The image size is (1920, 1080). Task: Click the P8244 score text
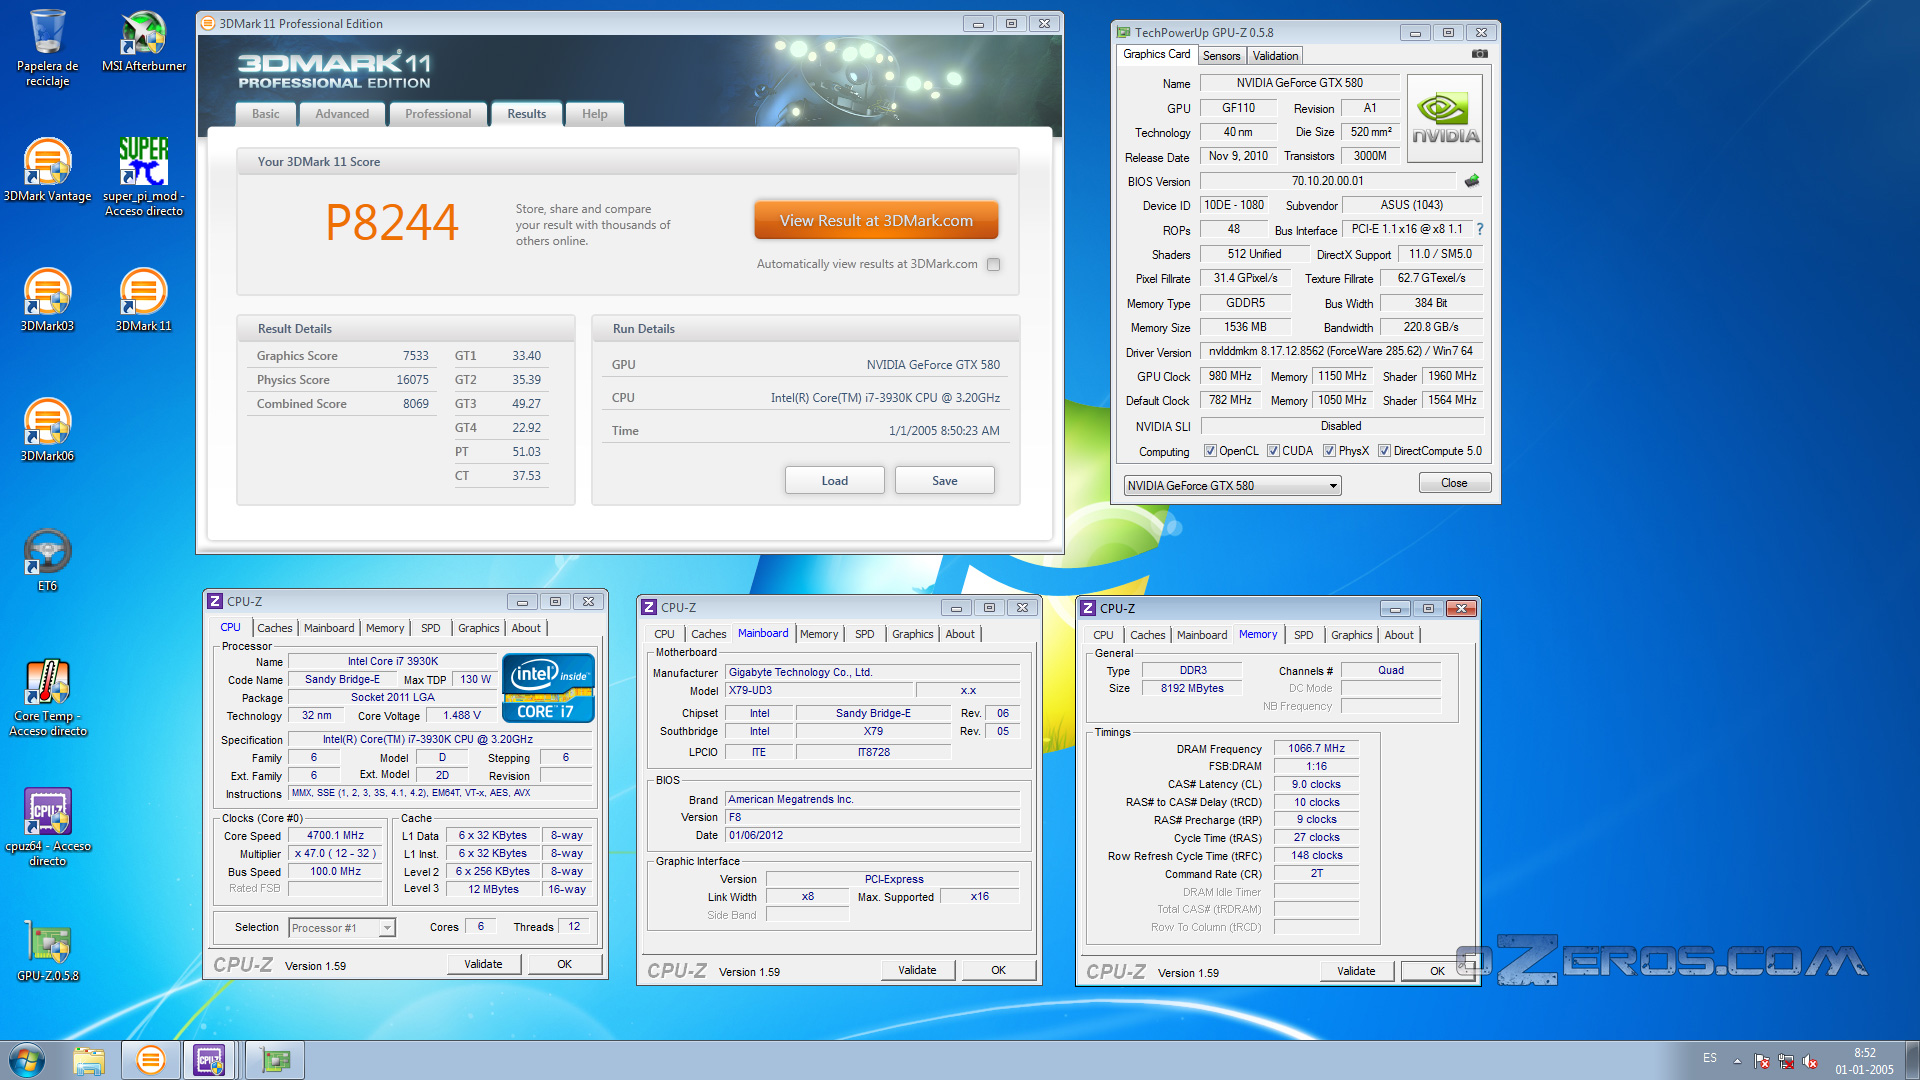[x=392, y=222]
